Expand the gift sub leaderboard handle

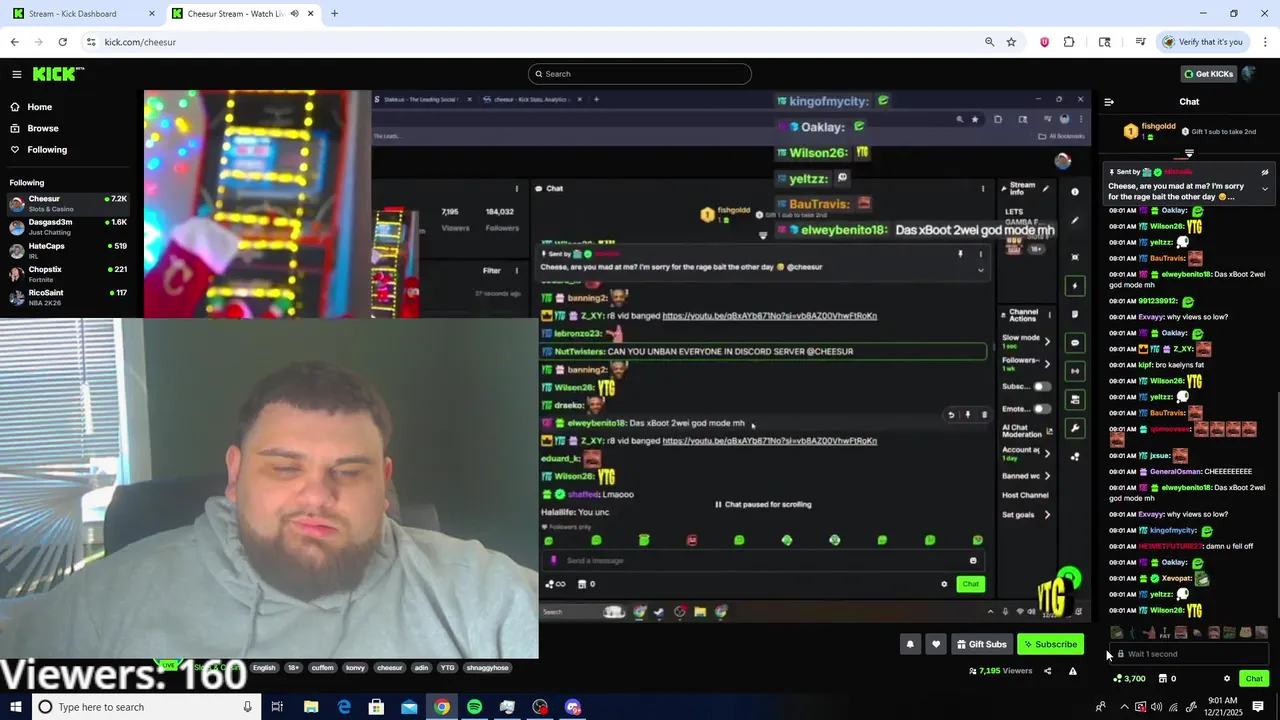tap(1189, 154)
